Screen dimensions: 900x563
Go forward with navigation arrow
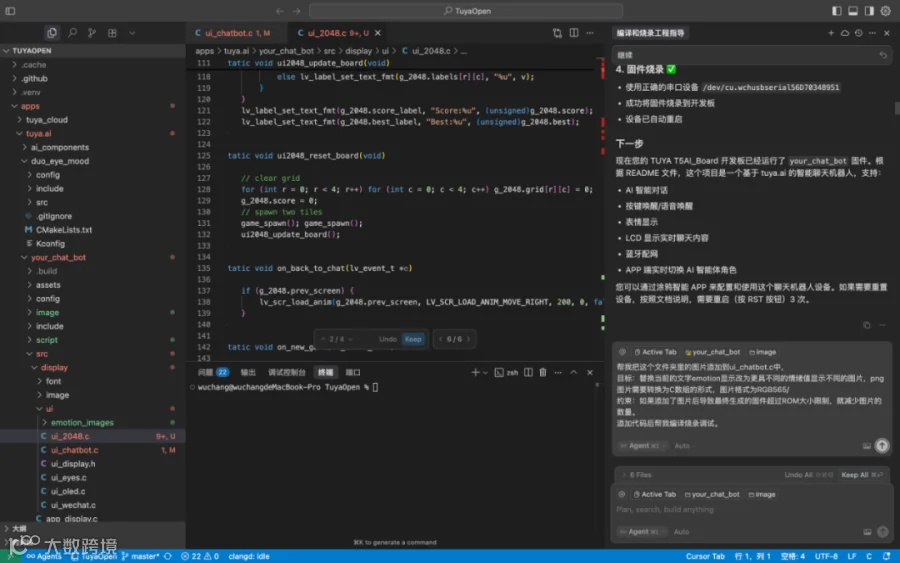(x=296, y=11)
